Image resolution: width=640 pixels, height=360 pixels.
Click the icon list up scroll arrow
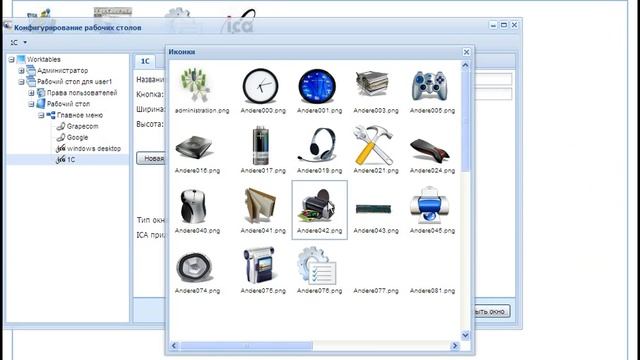[465, 65]
